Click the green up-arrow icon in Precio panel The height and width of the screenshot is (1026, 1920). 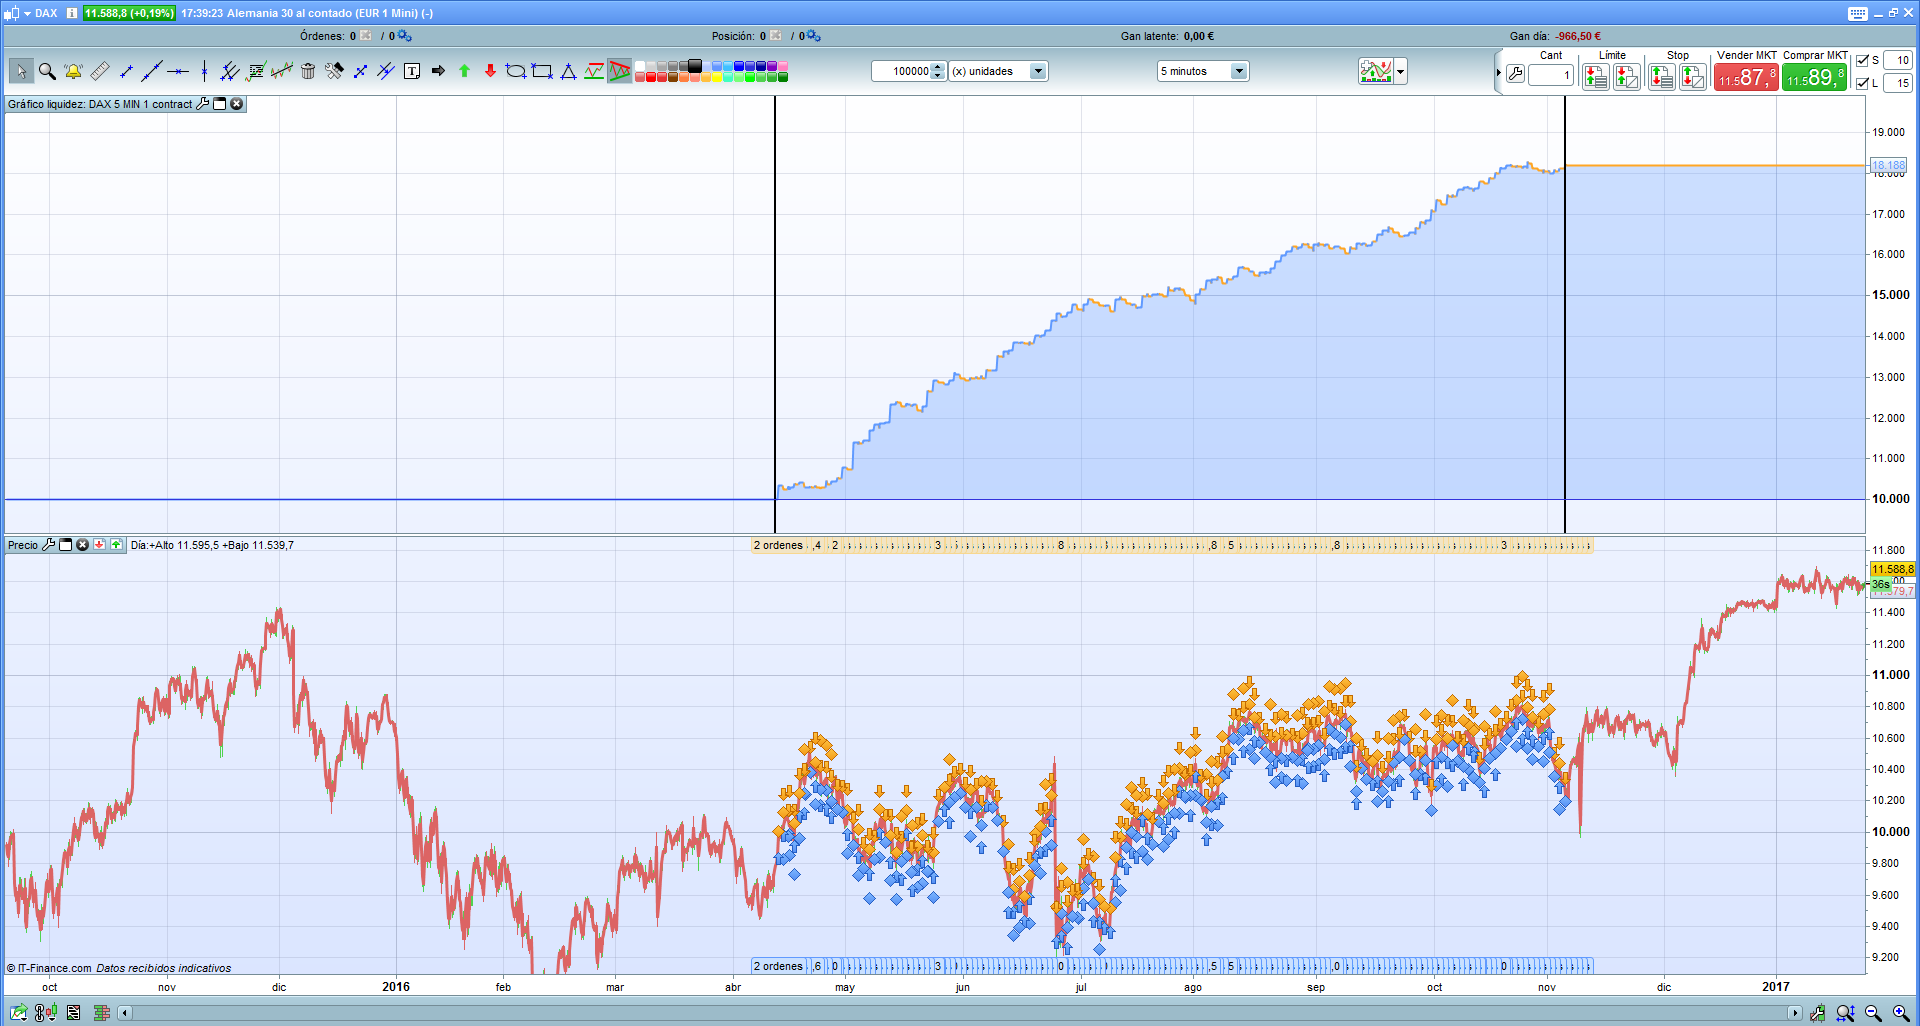117,545
